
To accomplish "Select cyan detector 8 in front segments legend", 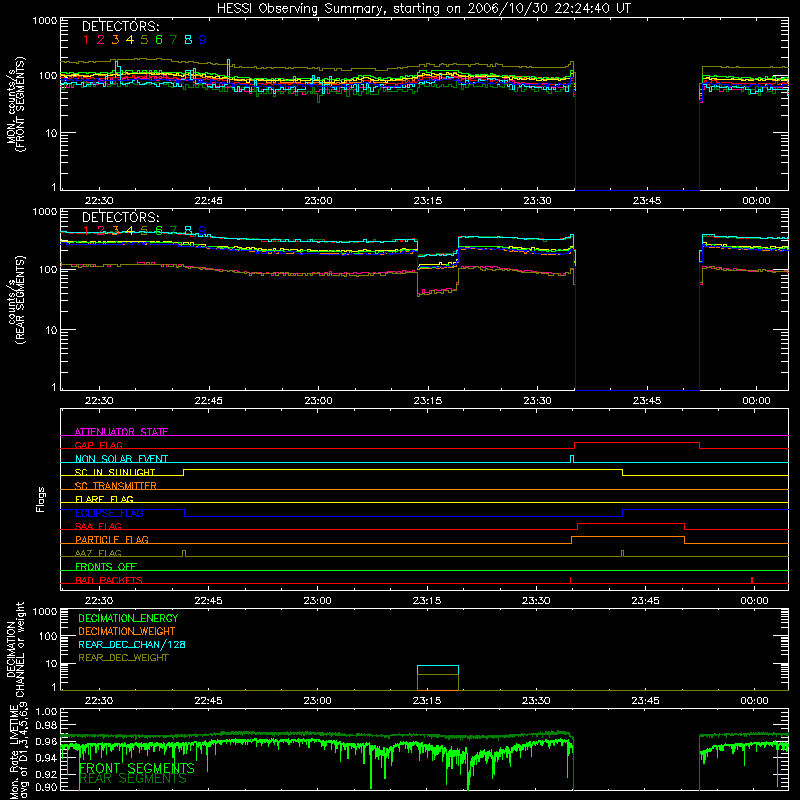I will coord(188,40).
